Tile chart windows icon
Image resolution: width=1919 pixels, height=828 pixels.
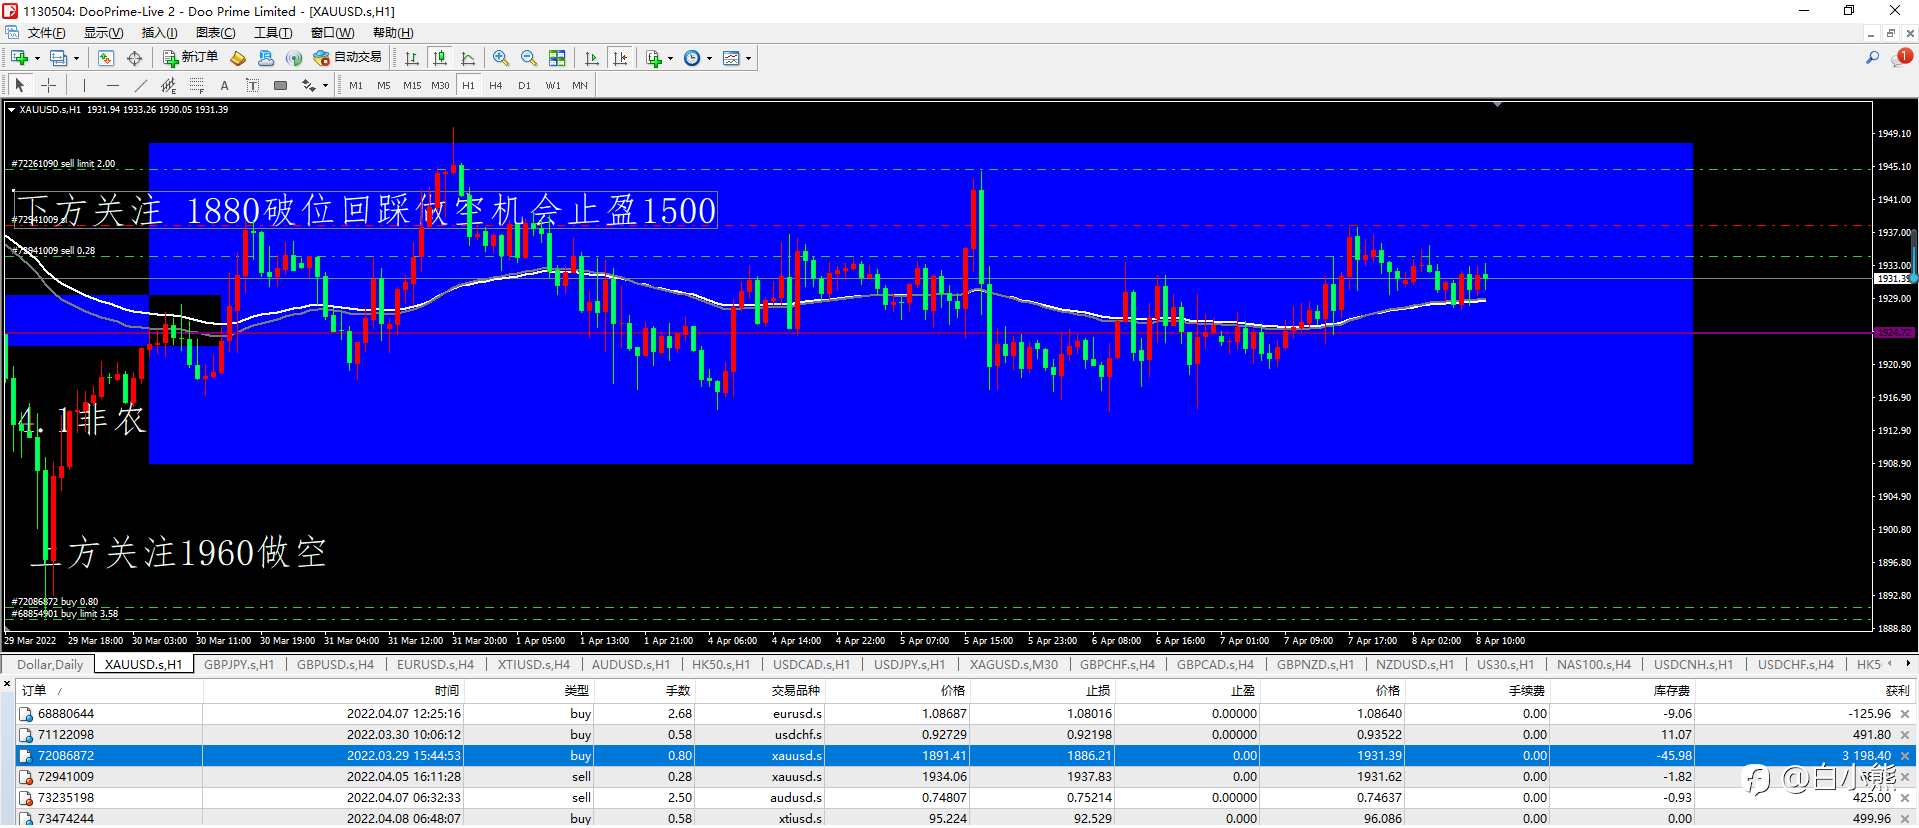[557, 58]
